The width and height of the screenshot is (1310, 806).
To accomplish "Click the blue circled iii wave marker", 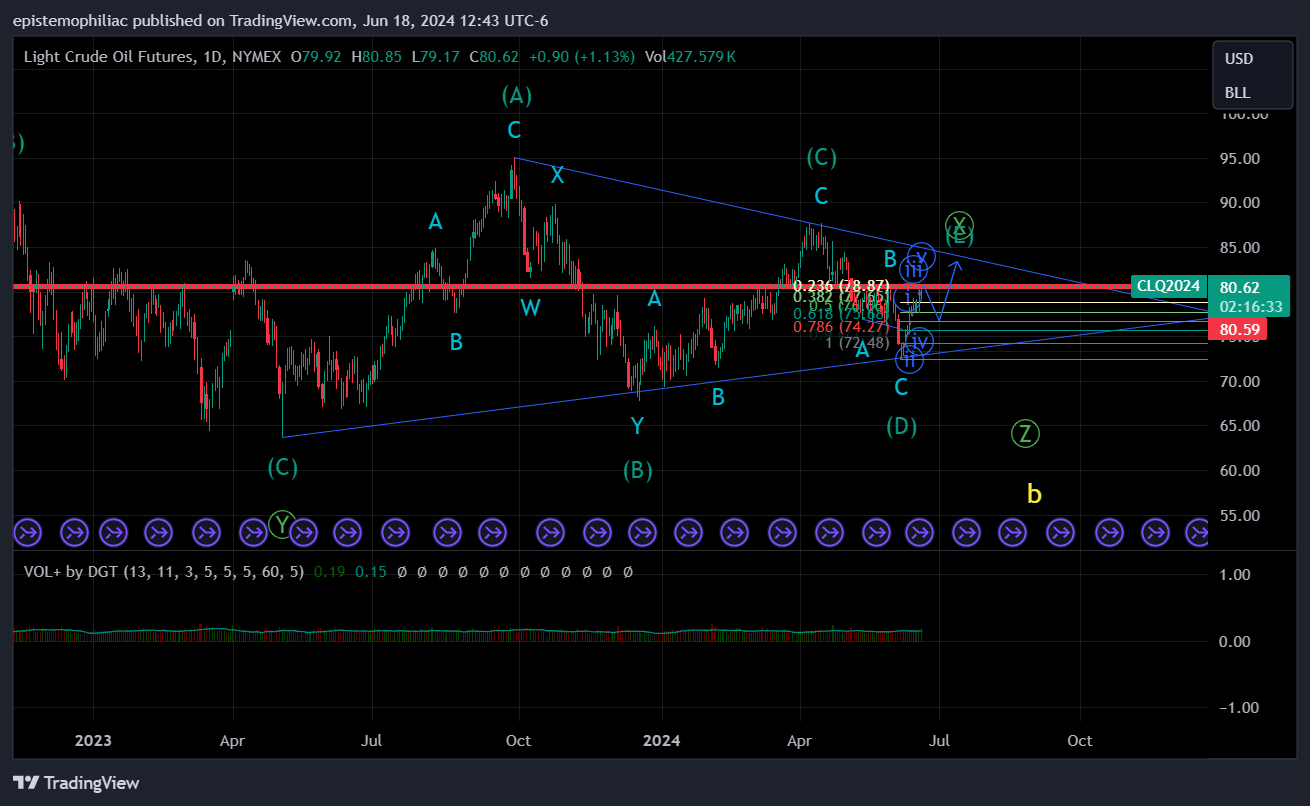I will [912, 269].
